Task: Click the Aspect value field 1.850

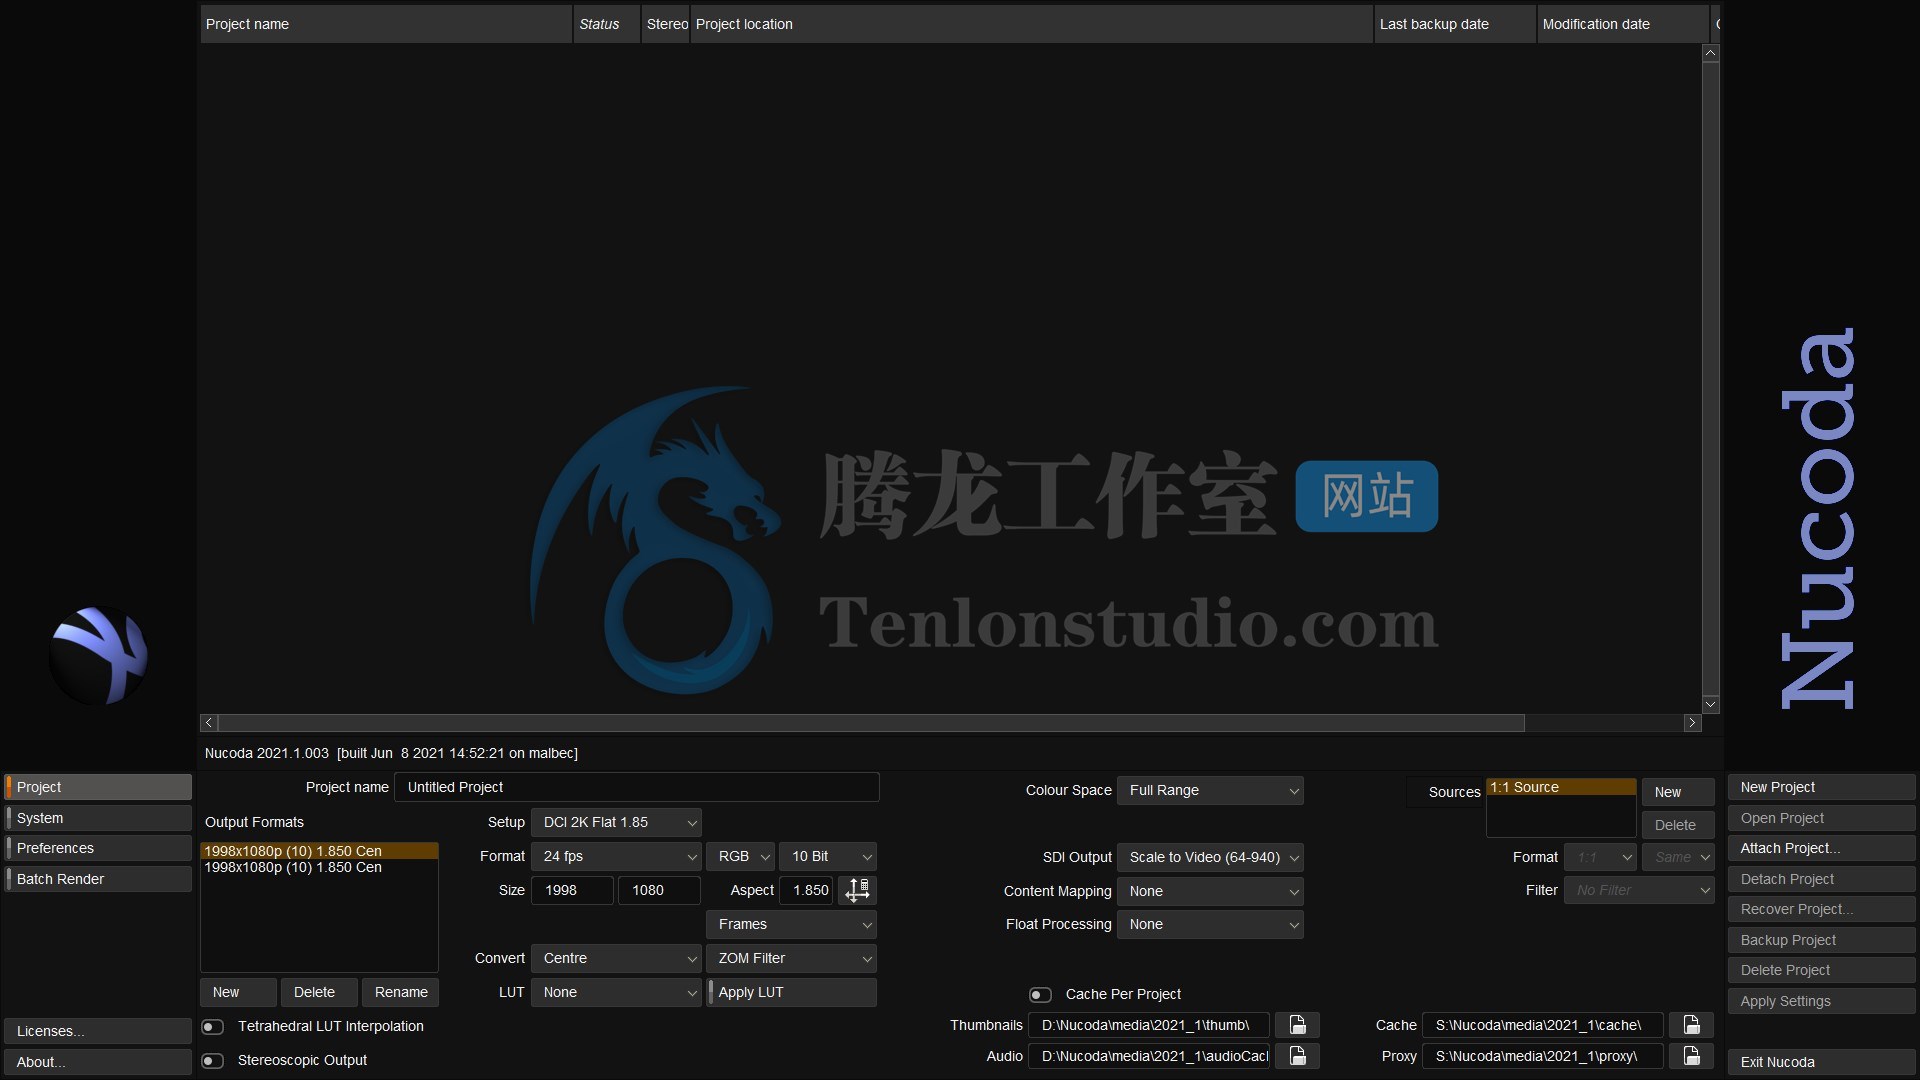Action: tap(806, 890)
